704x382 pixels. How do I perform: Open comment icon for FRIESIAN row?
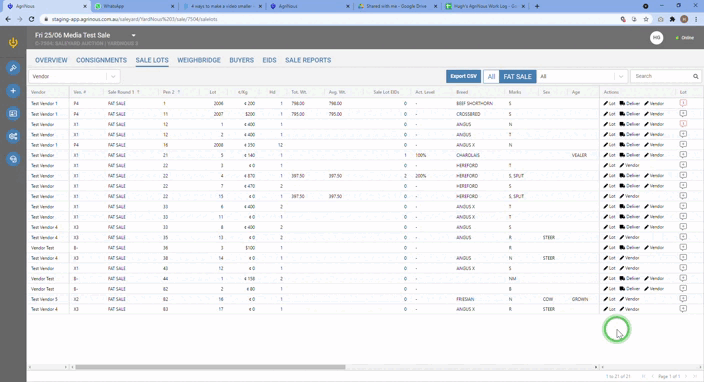683,299
